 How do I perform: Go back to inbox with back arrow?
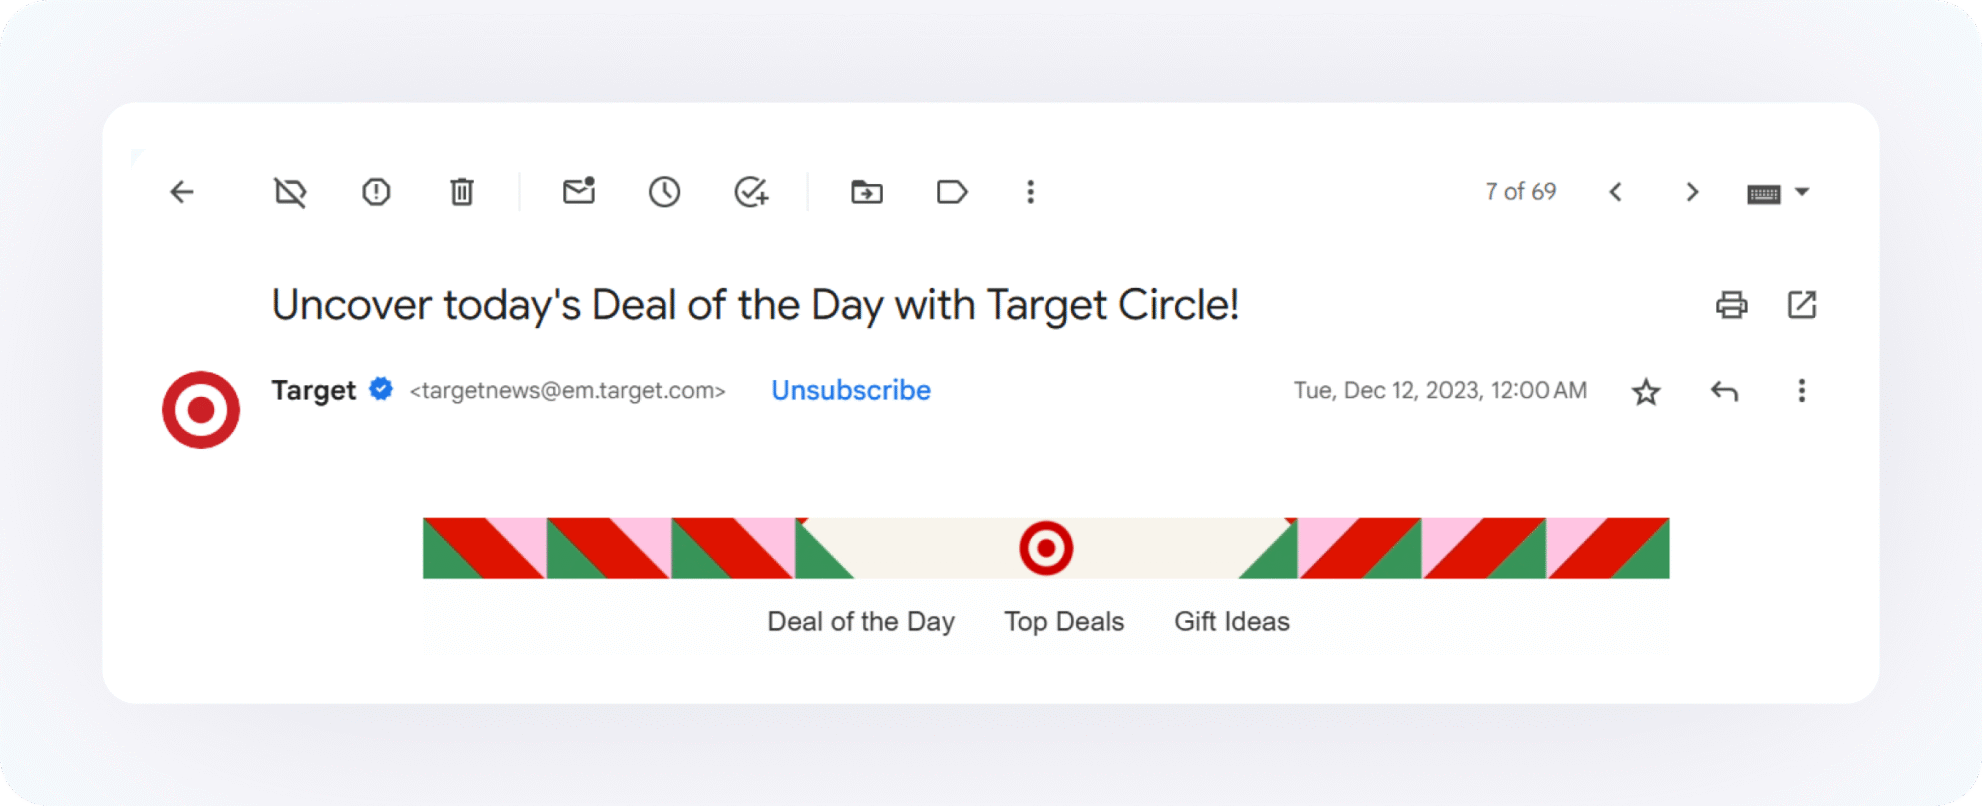(x=182, y=192)
